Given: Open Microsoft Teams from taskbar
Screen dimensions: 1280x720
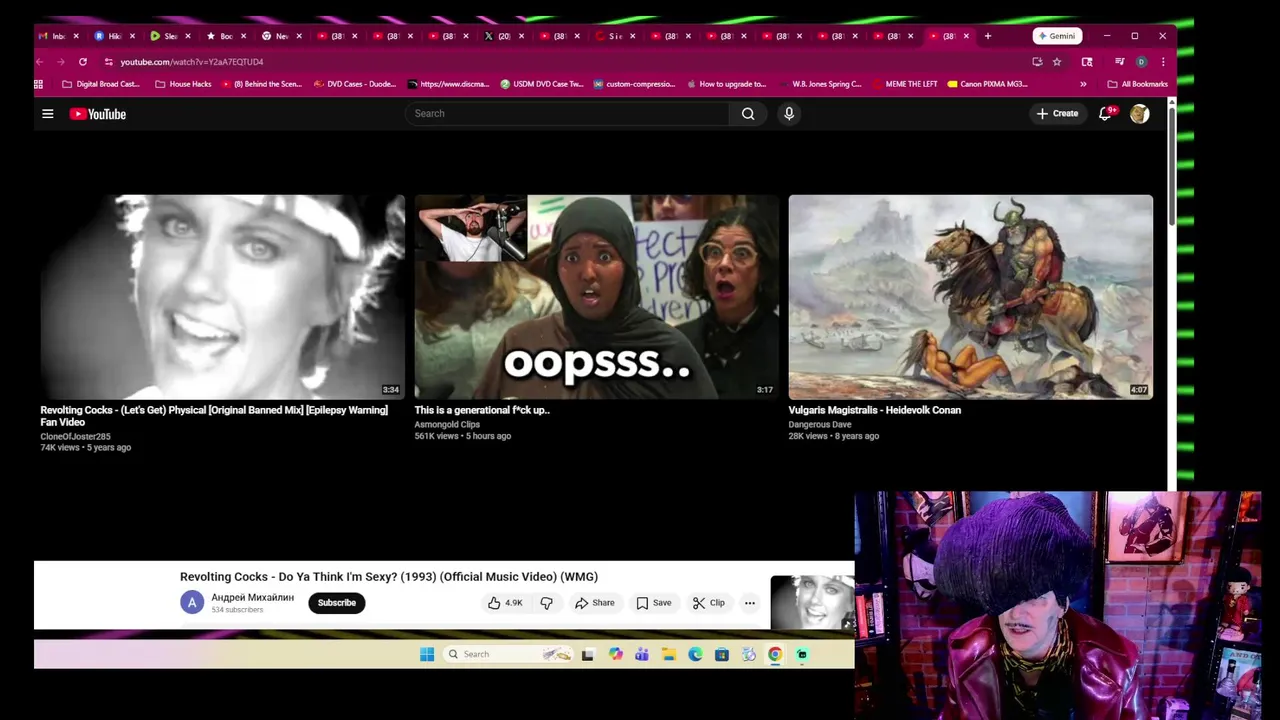Looking at the screenshot, I should [642, 654].
